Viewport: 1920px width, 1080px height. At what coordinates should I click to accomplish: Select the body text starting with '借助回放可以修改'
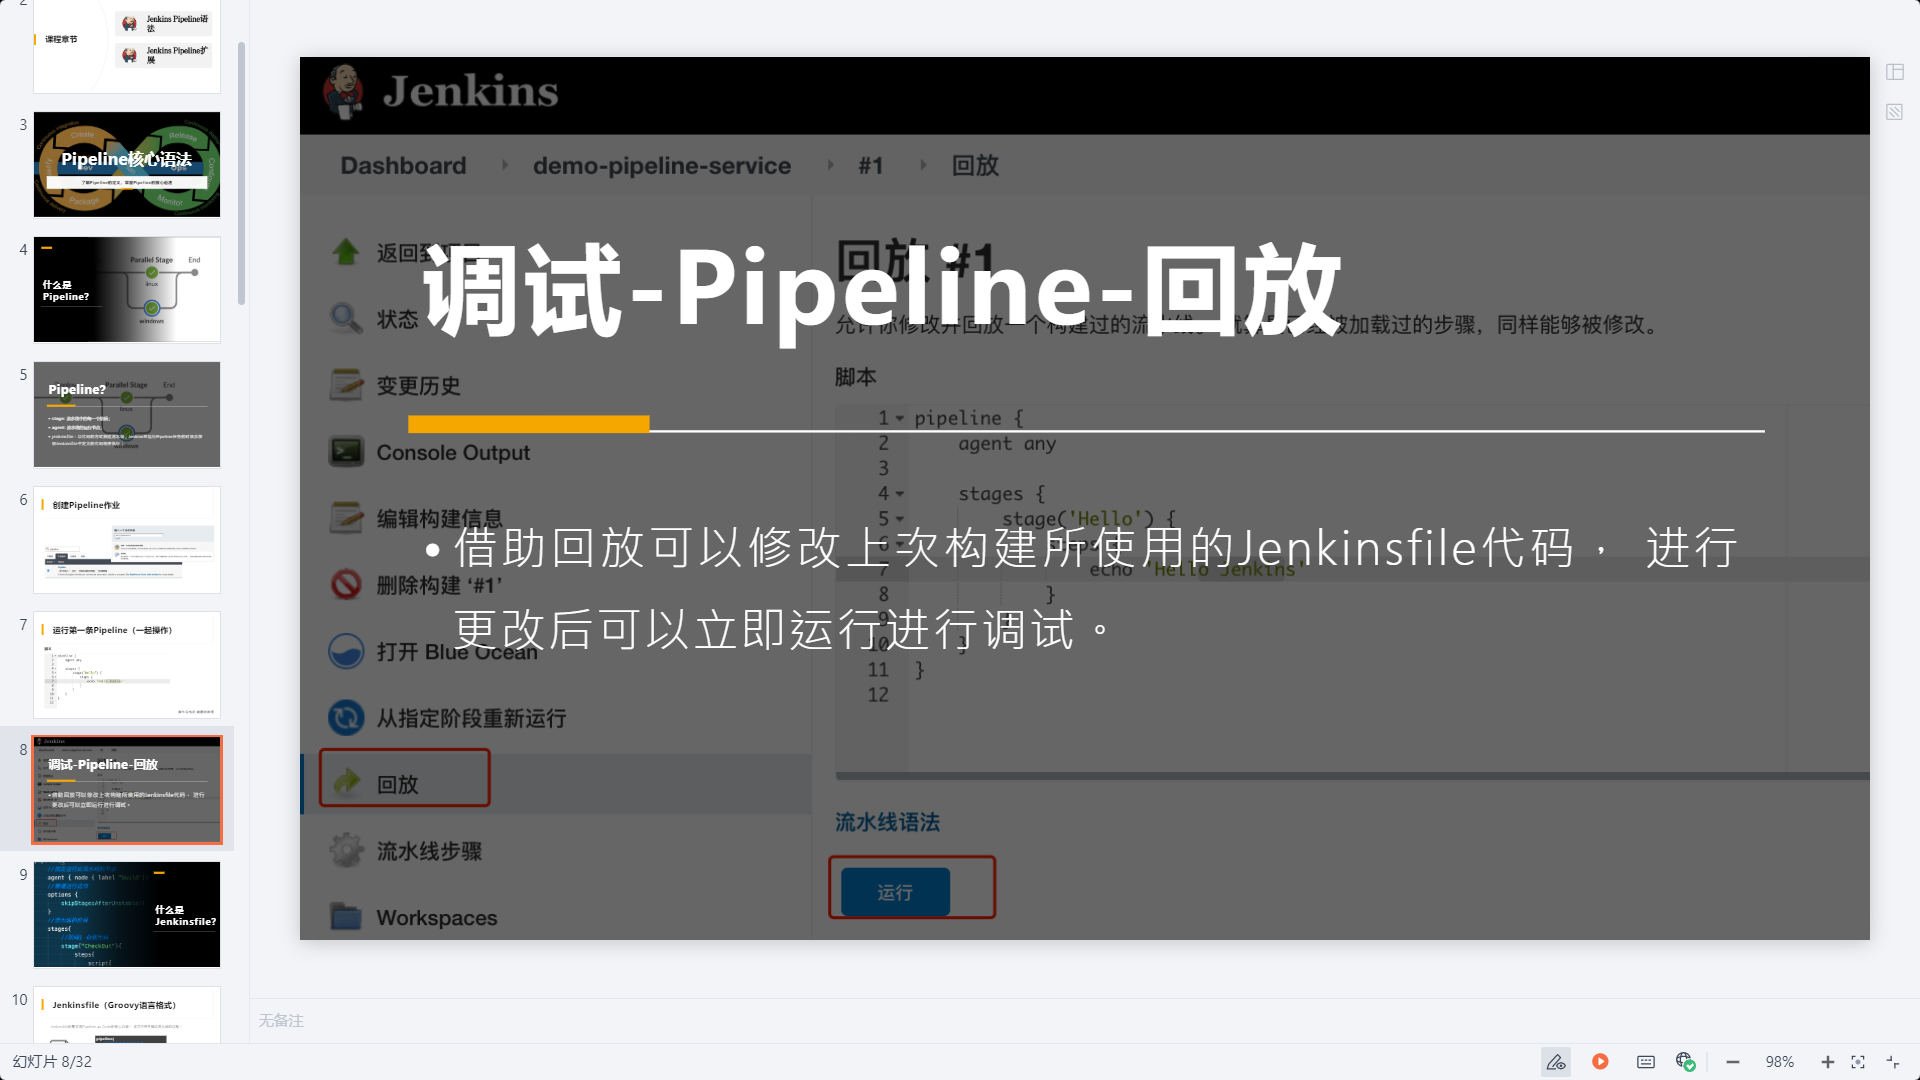coord(1082,589)
